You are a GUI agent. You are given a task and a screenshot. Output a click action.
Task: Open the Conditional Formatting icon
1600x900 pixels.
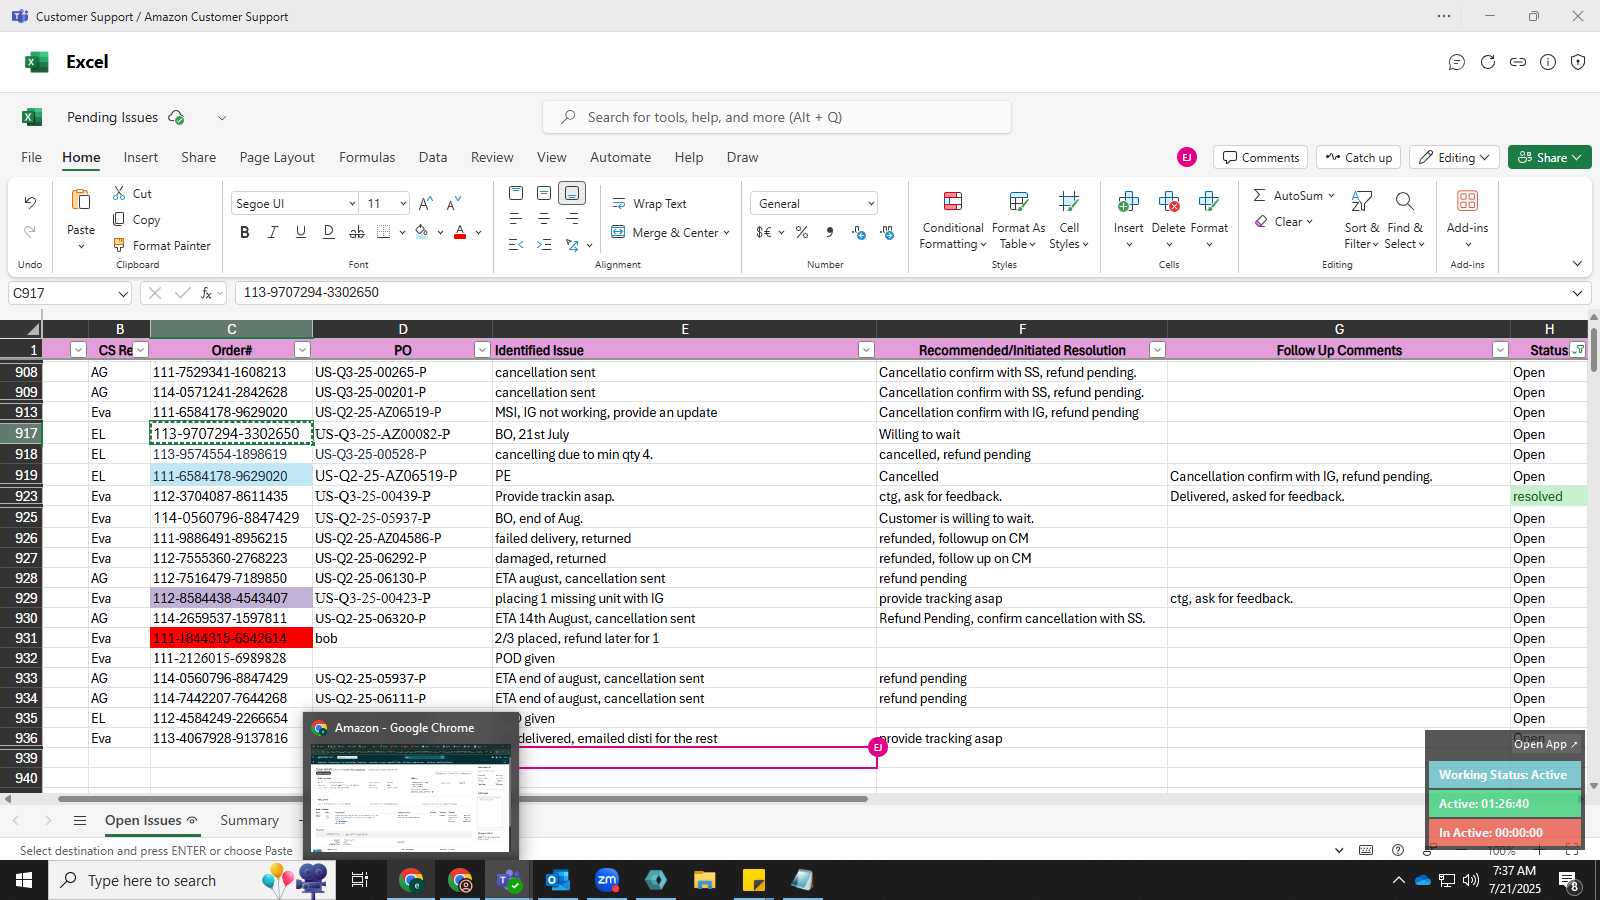pyautogui.click(x=953, y=202)
